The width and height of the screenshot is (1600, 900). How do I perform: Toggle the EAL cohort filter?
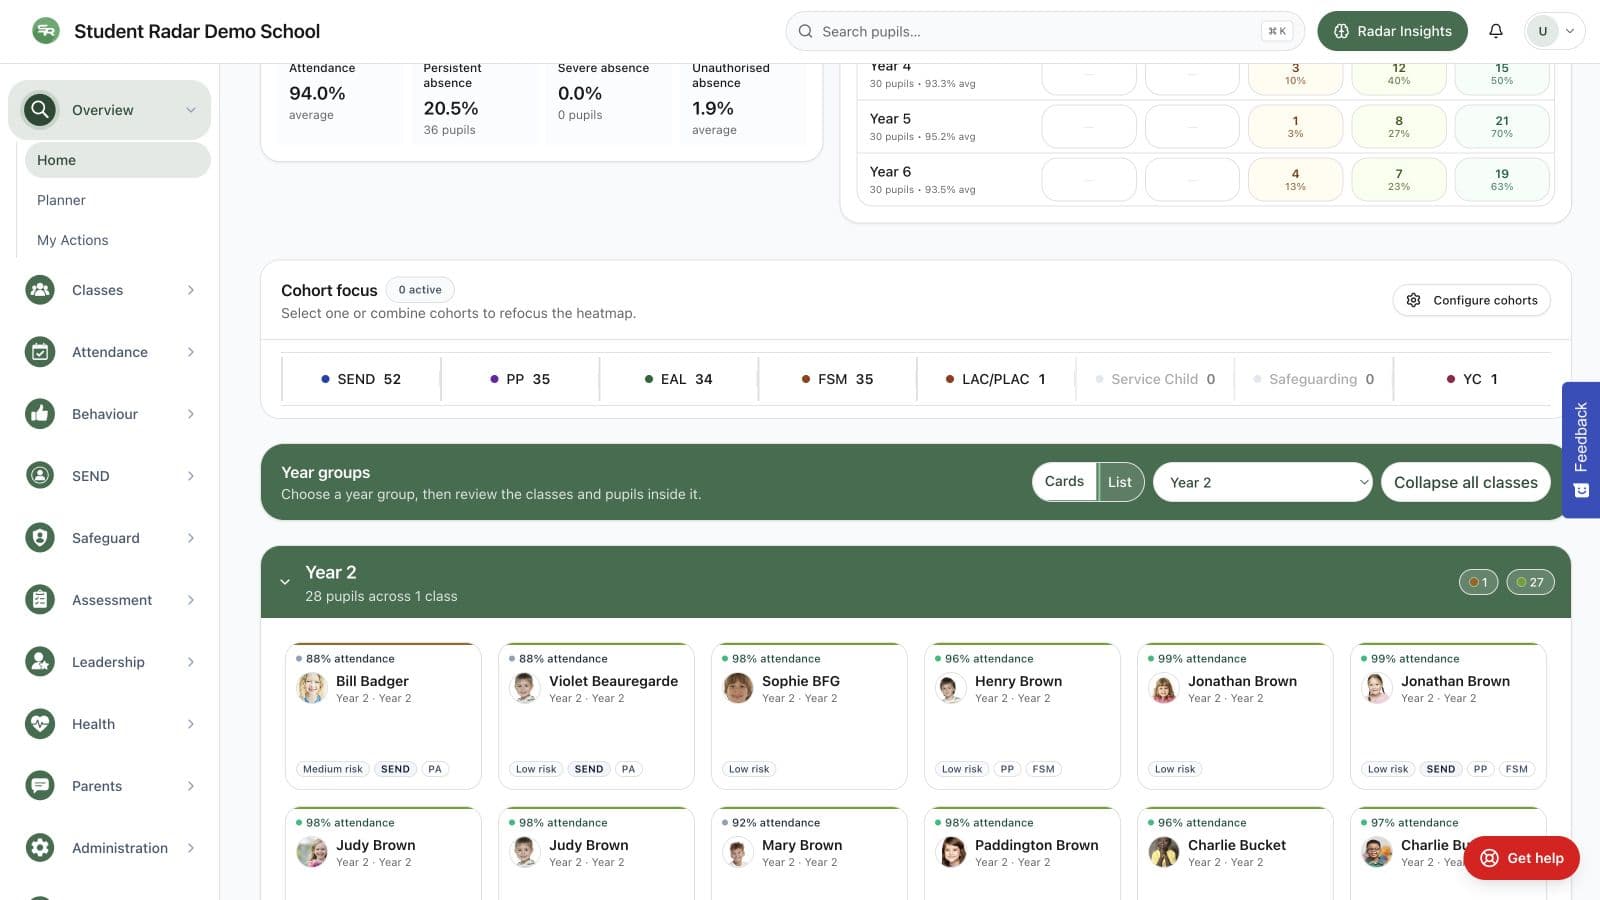[679, 379]
